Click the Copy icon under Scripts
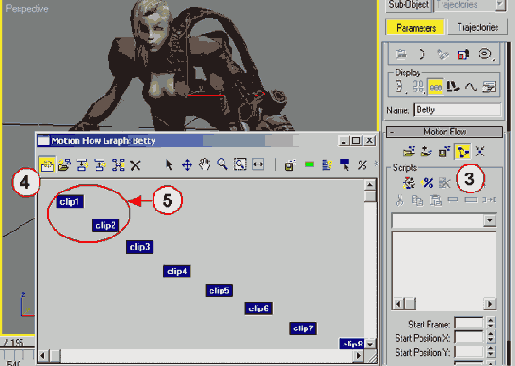Viewport: 515px width, 366px height. click(x=417, y=200)
